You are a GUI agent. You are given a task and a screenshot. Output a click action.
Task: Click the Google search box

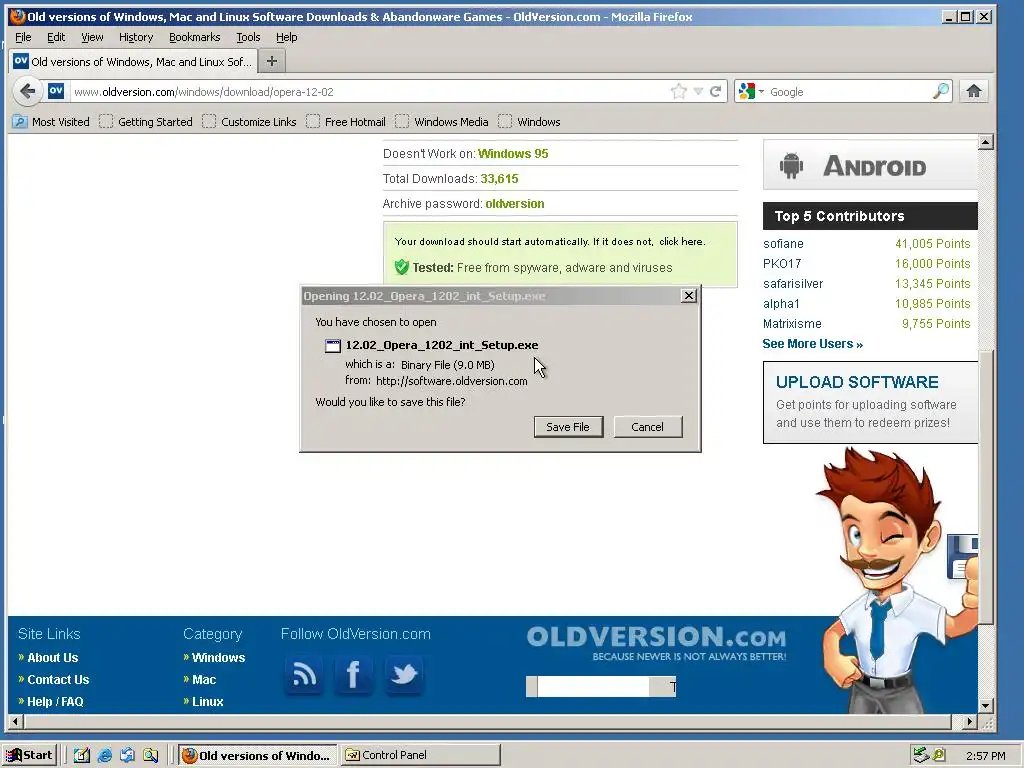(849, 91)
